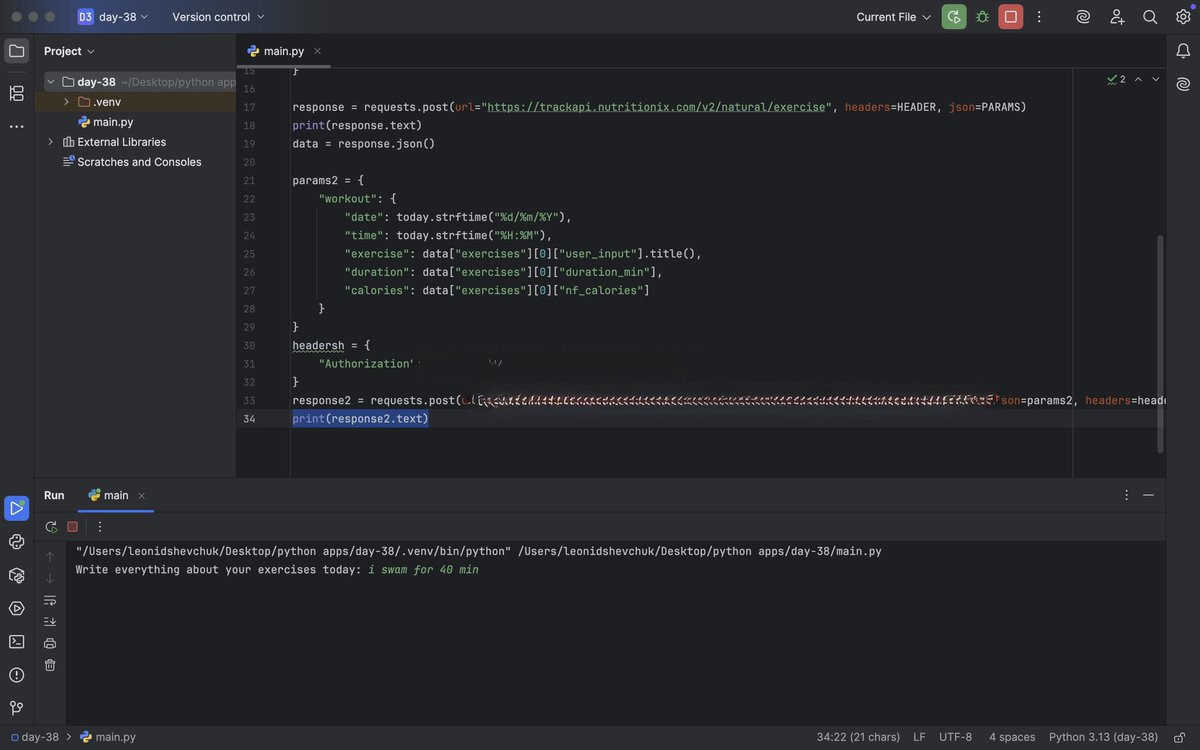1200x750 pixels.
Task: Open Code With Me add-user icon
Action: (1117, 17)
